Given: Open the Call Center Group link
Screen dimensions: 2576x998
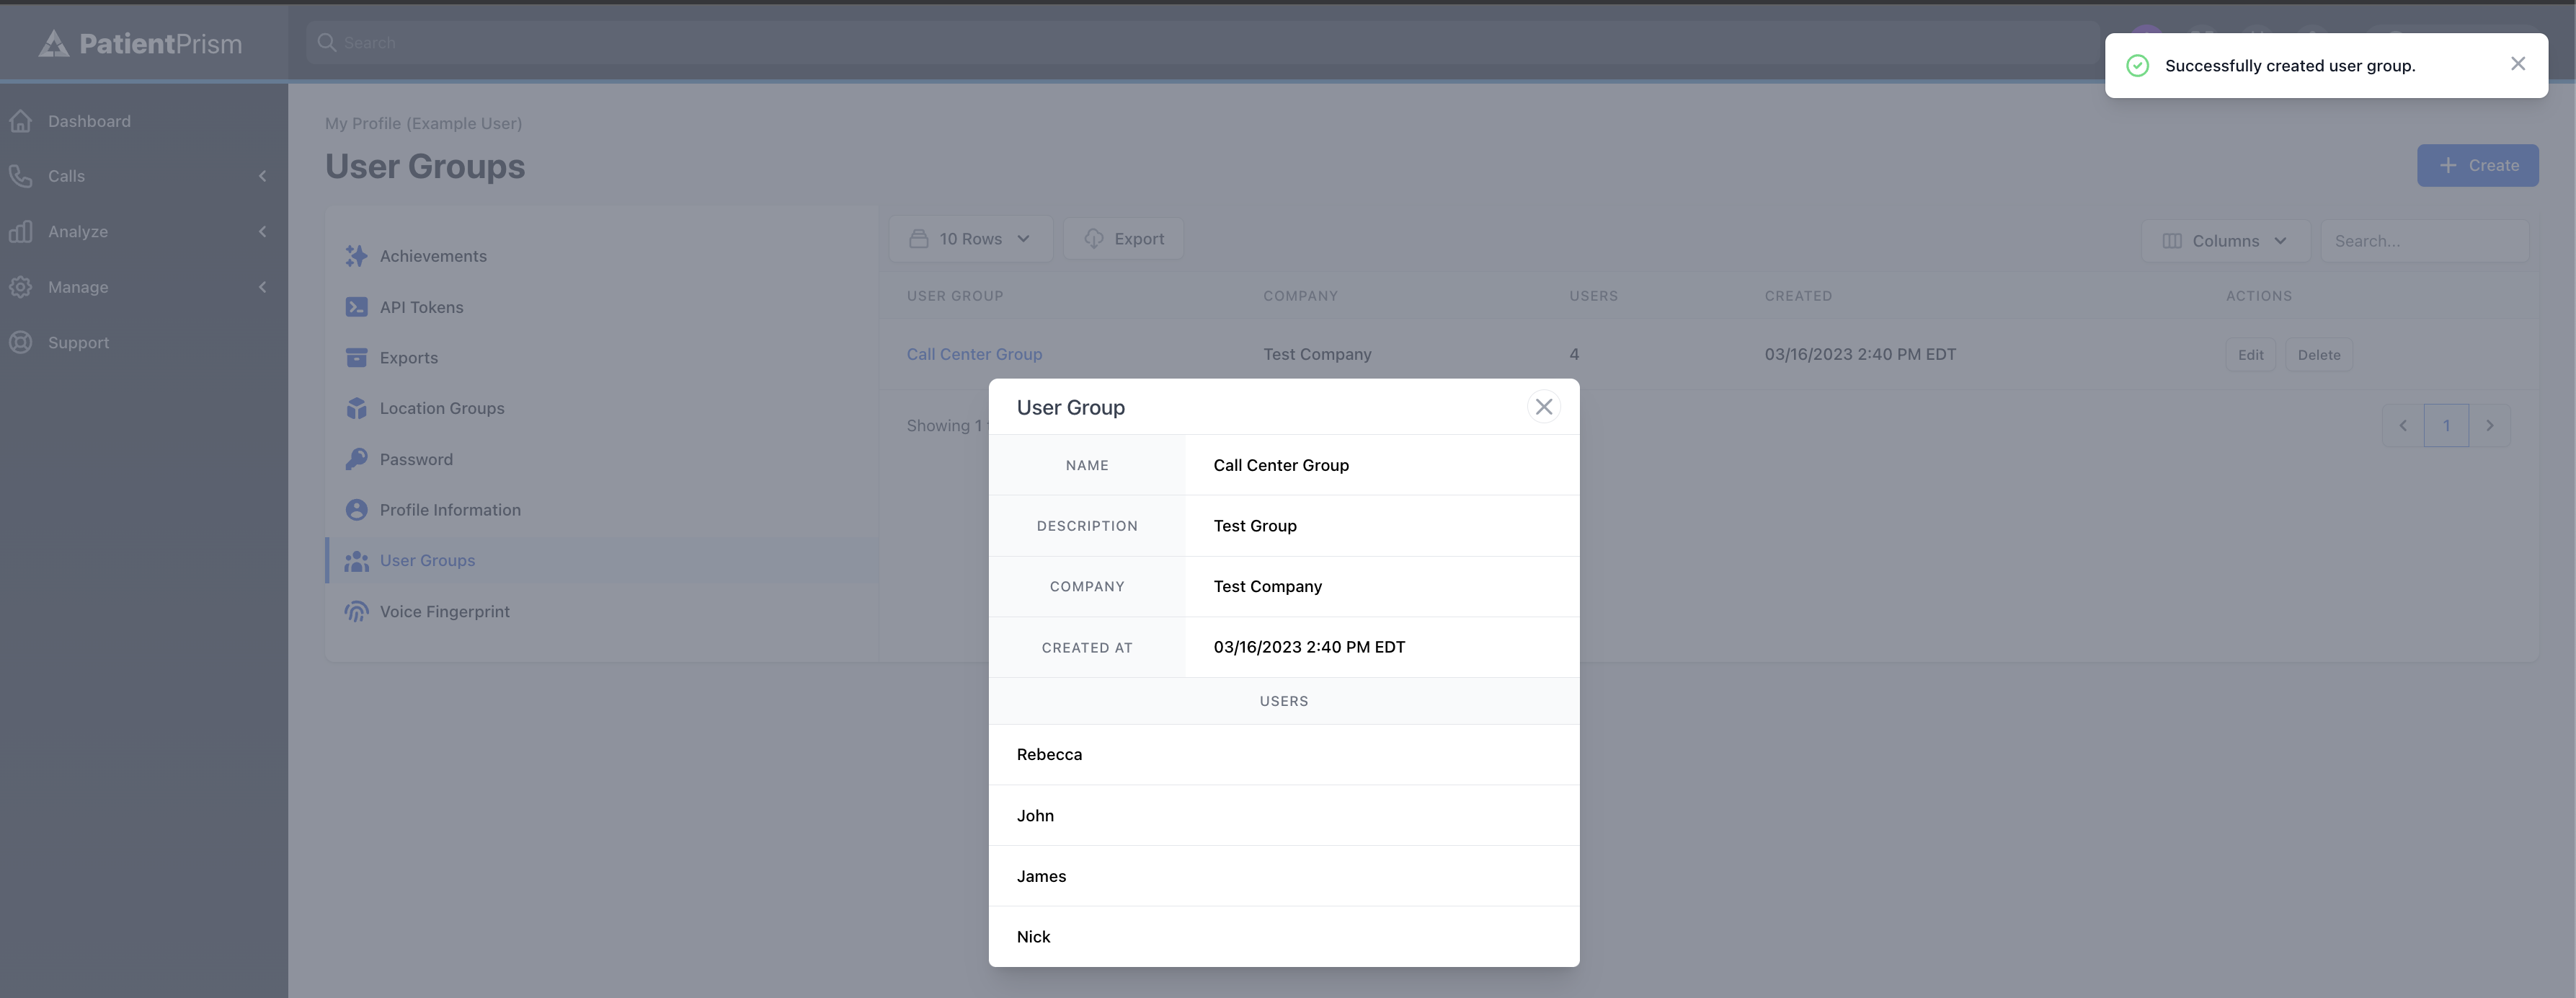Looking at the screenshot, I should click(974, 354).
